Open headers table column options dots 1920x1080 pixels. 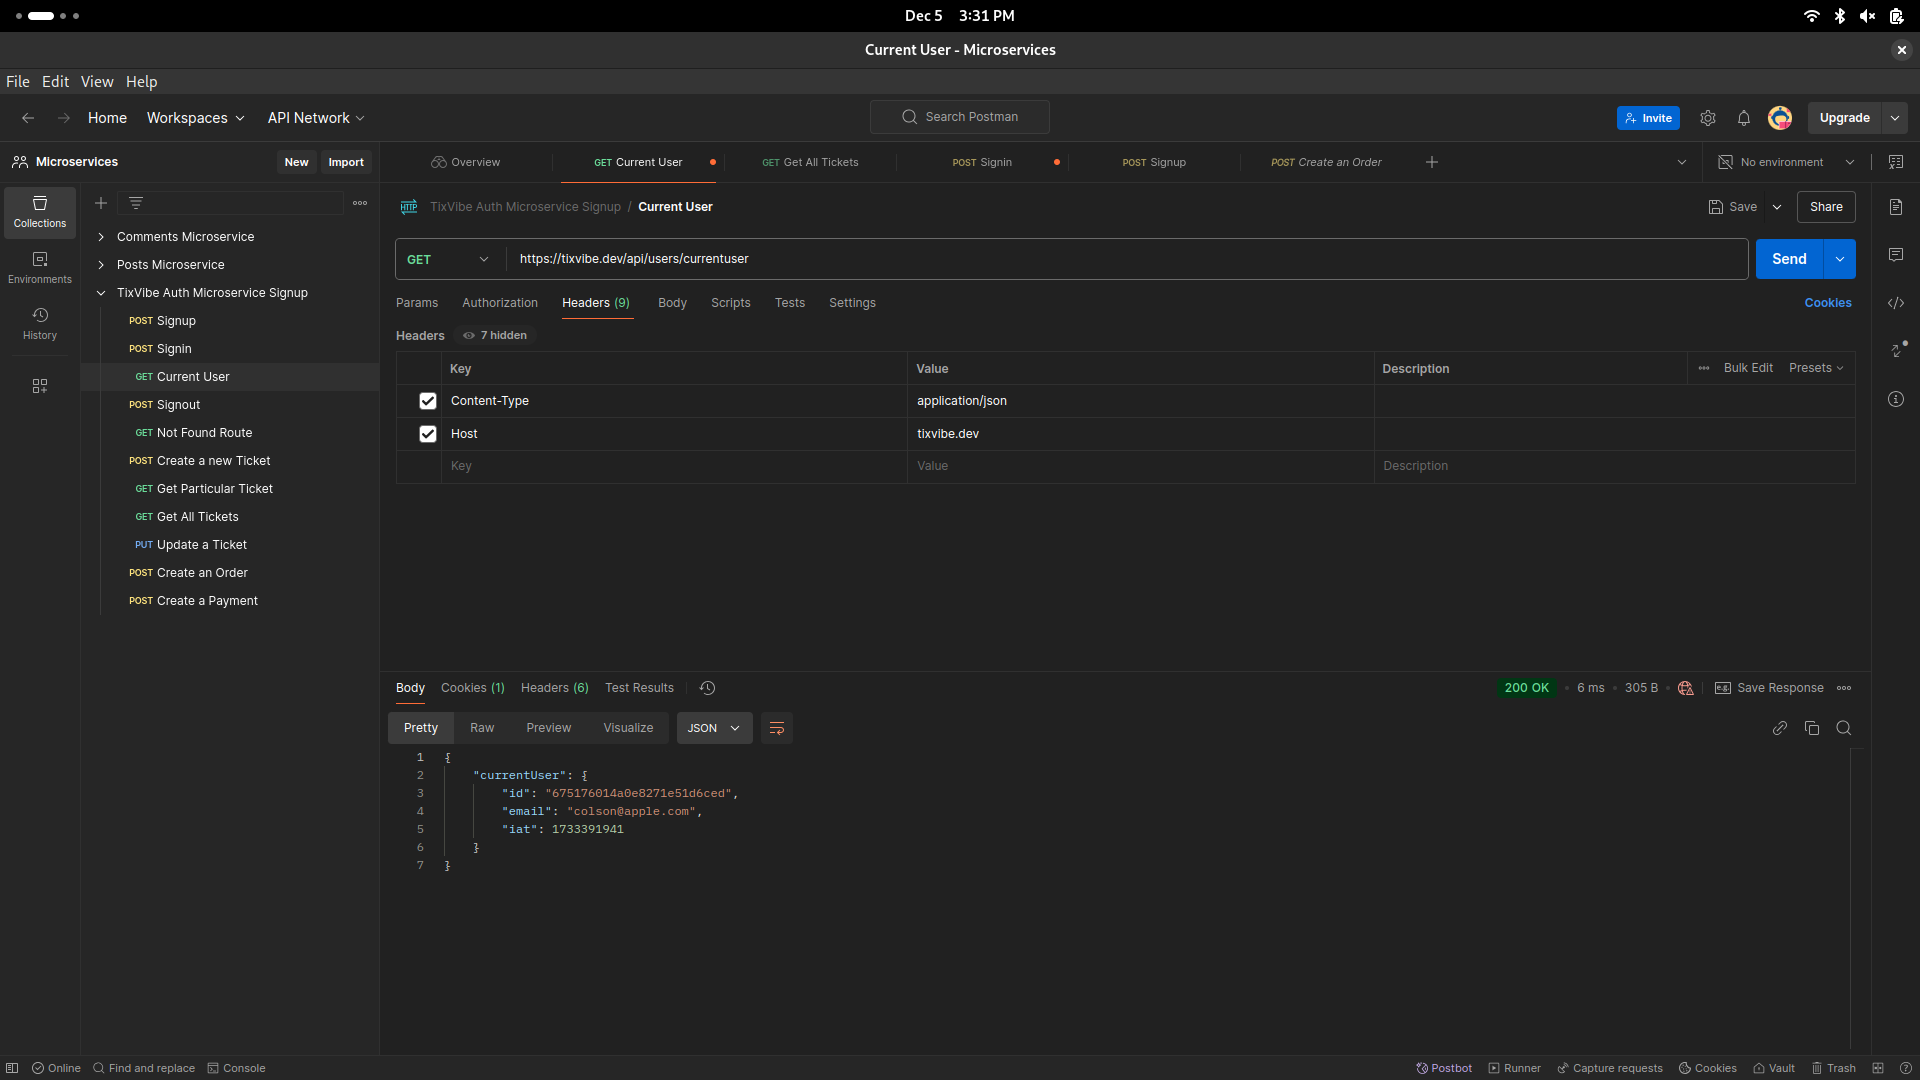pyautogui.click(x=1704, y=368)
